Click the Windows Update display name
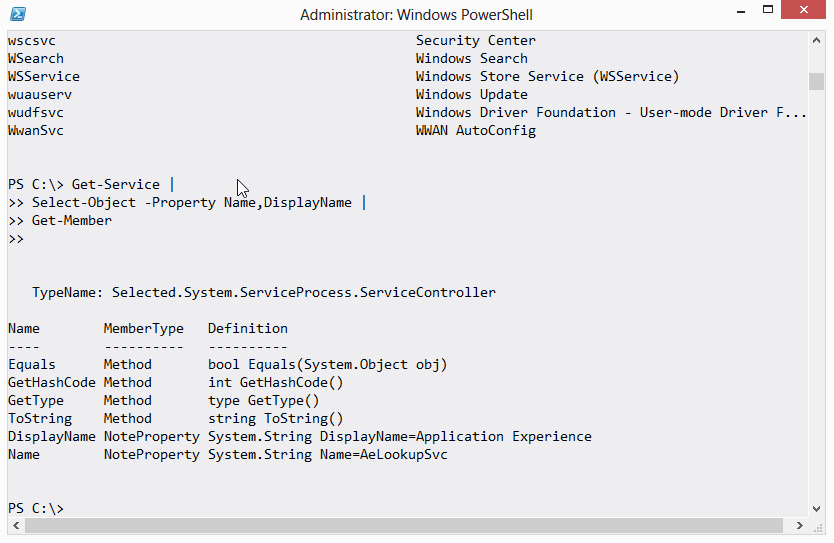Image resolution: width=834 pixels, height=543 pixels. [x=472, y=94]
